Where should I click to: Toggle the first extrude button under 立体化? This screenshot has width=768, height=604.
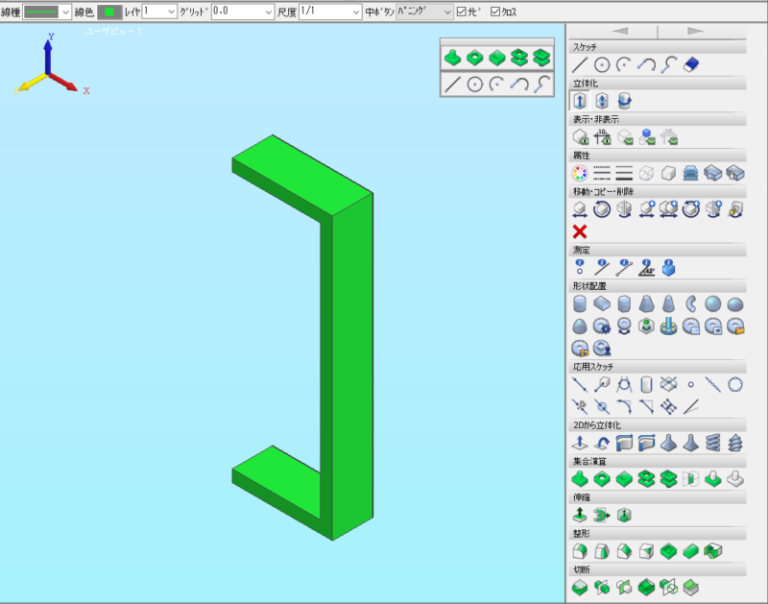pos(579,101)
